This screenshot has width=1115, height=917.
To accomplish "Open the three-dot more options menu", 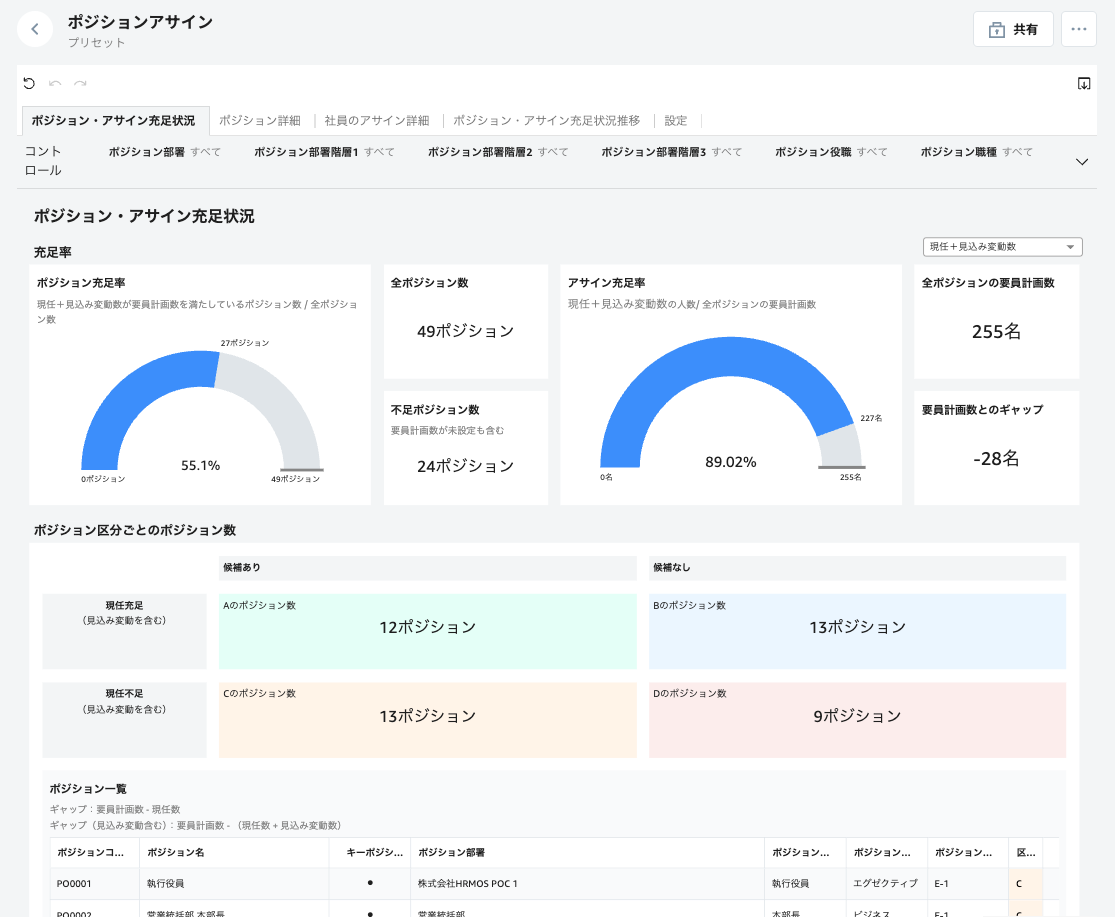I will [1078, 30].
